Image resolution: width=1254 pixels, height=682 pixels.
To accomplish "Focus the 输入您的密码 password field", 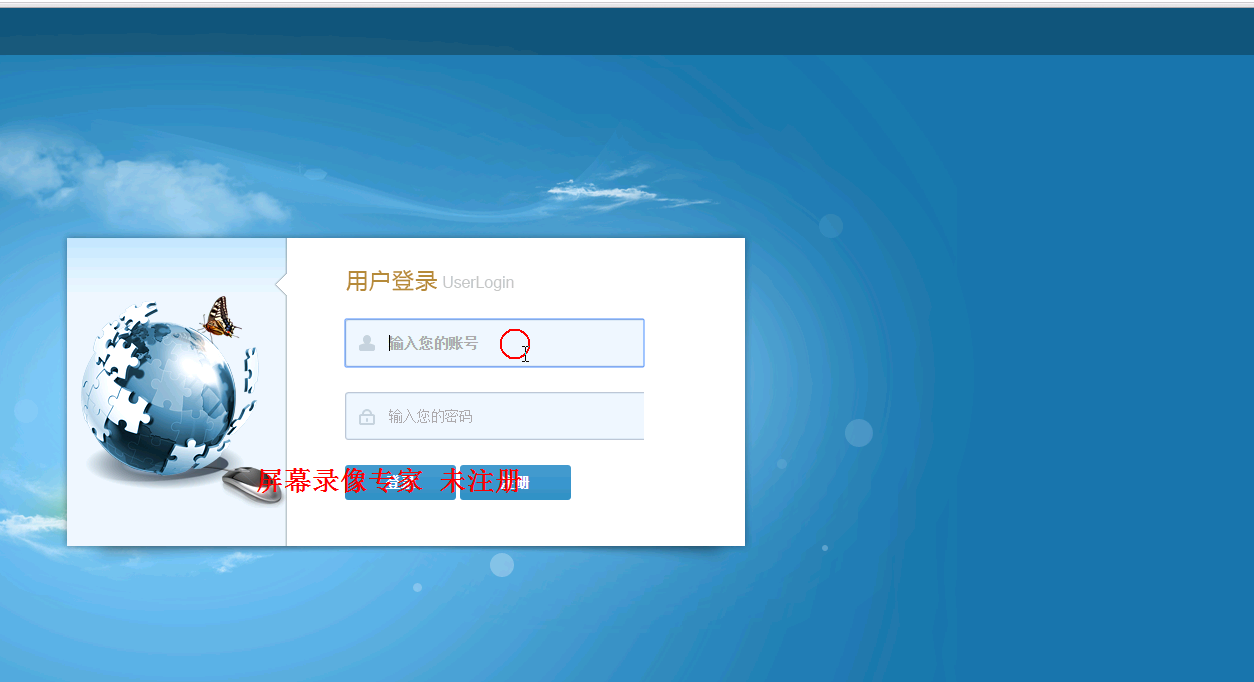I will (x=494, y=416).
